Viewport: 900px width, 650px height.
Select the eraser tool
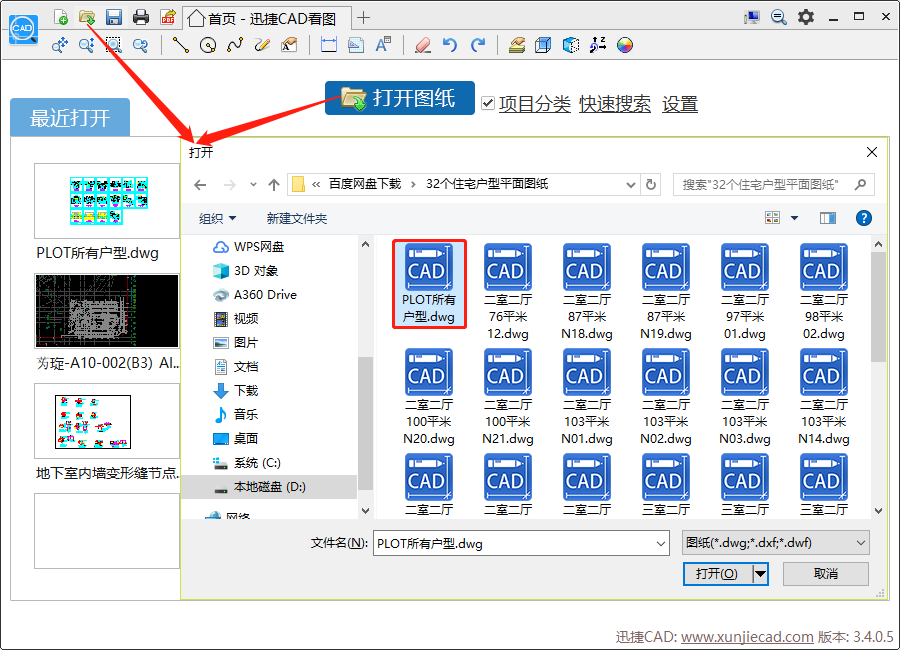pyautogui.click(x=423, y=45)
